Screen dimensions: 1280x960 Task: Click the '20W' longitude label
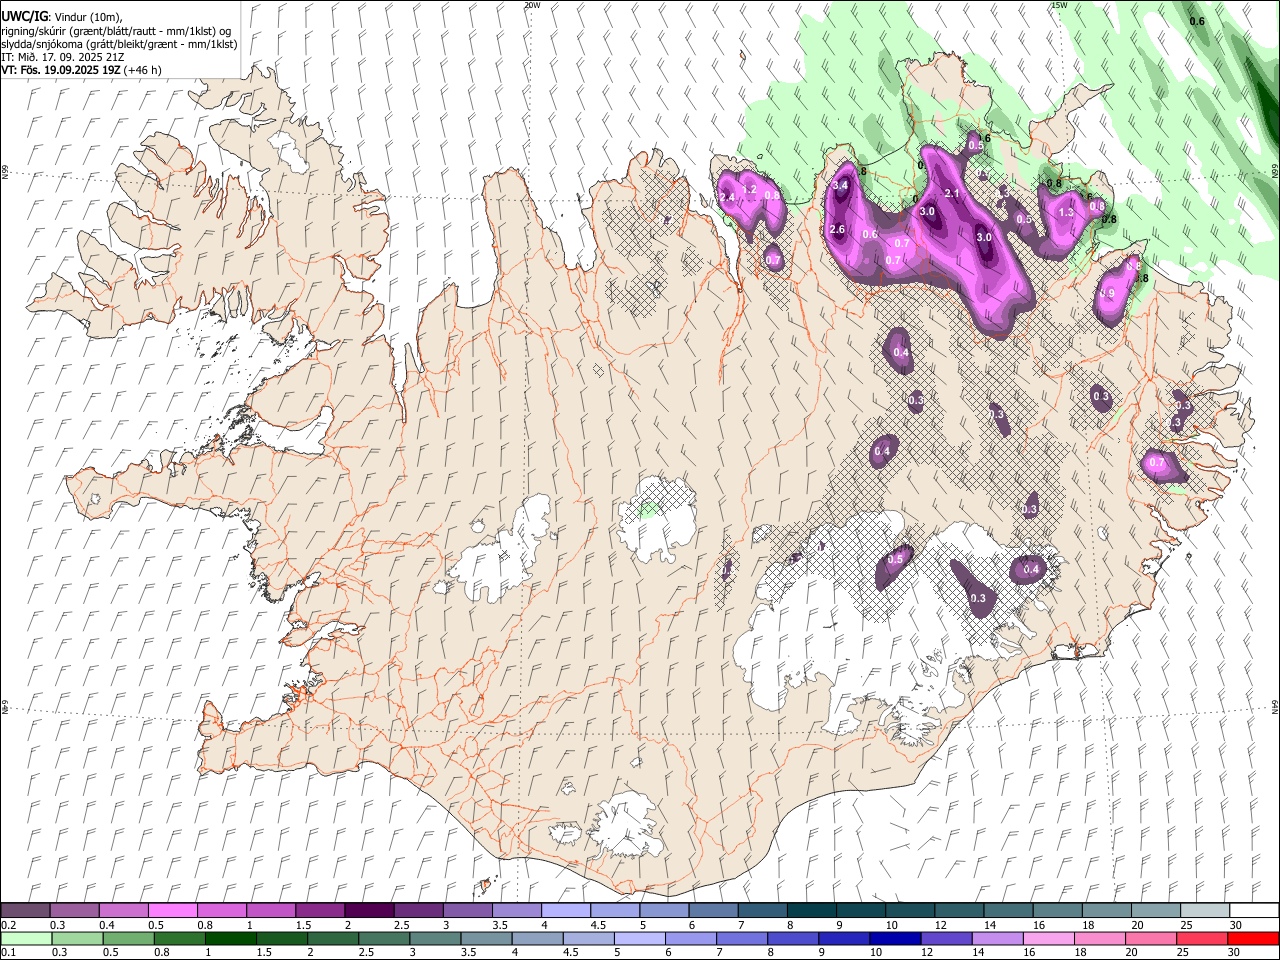click(x=532, y=5)
